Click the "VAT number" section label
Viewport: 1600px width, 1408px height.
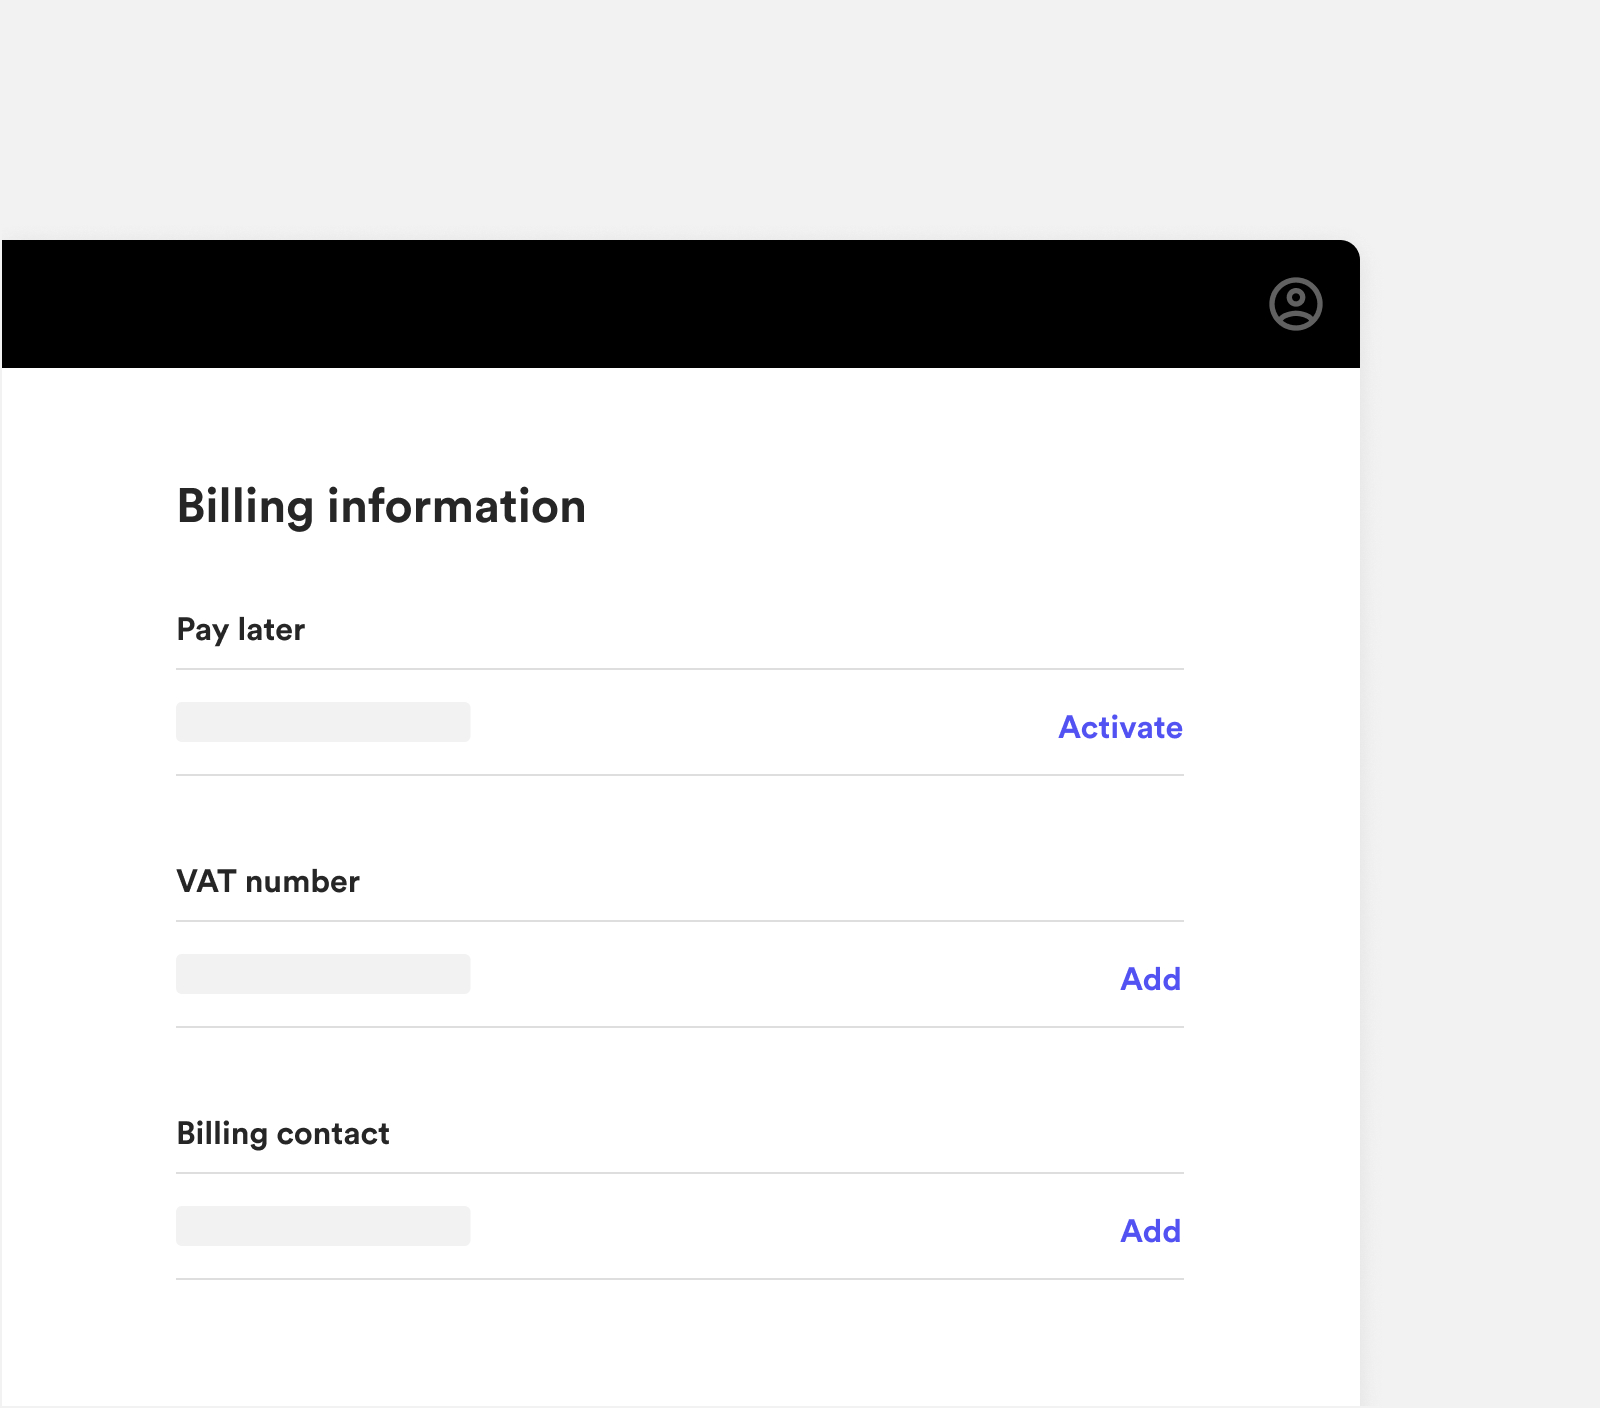tap(268, 881)
